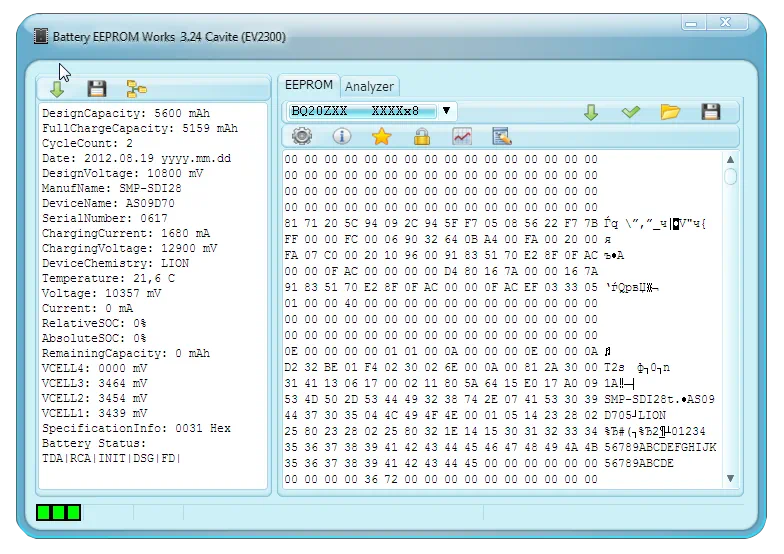Viewport: 784px width, 554px height.
Task: Expand the BQ20ZXX chip dropdown arrow
Action: [x=446, y=111]
